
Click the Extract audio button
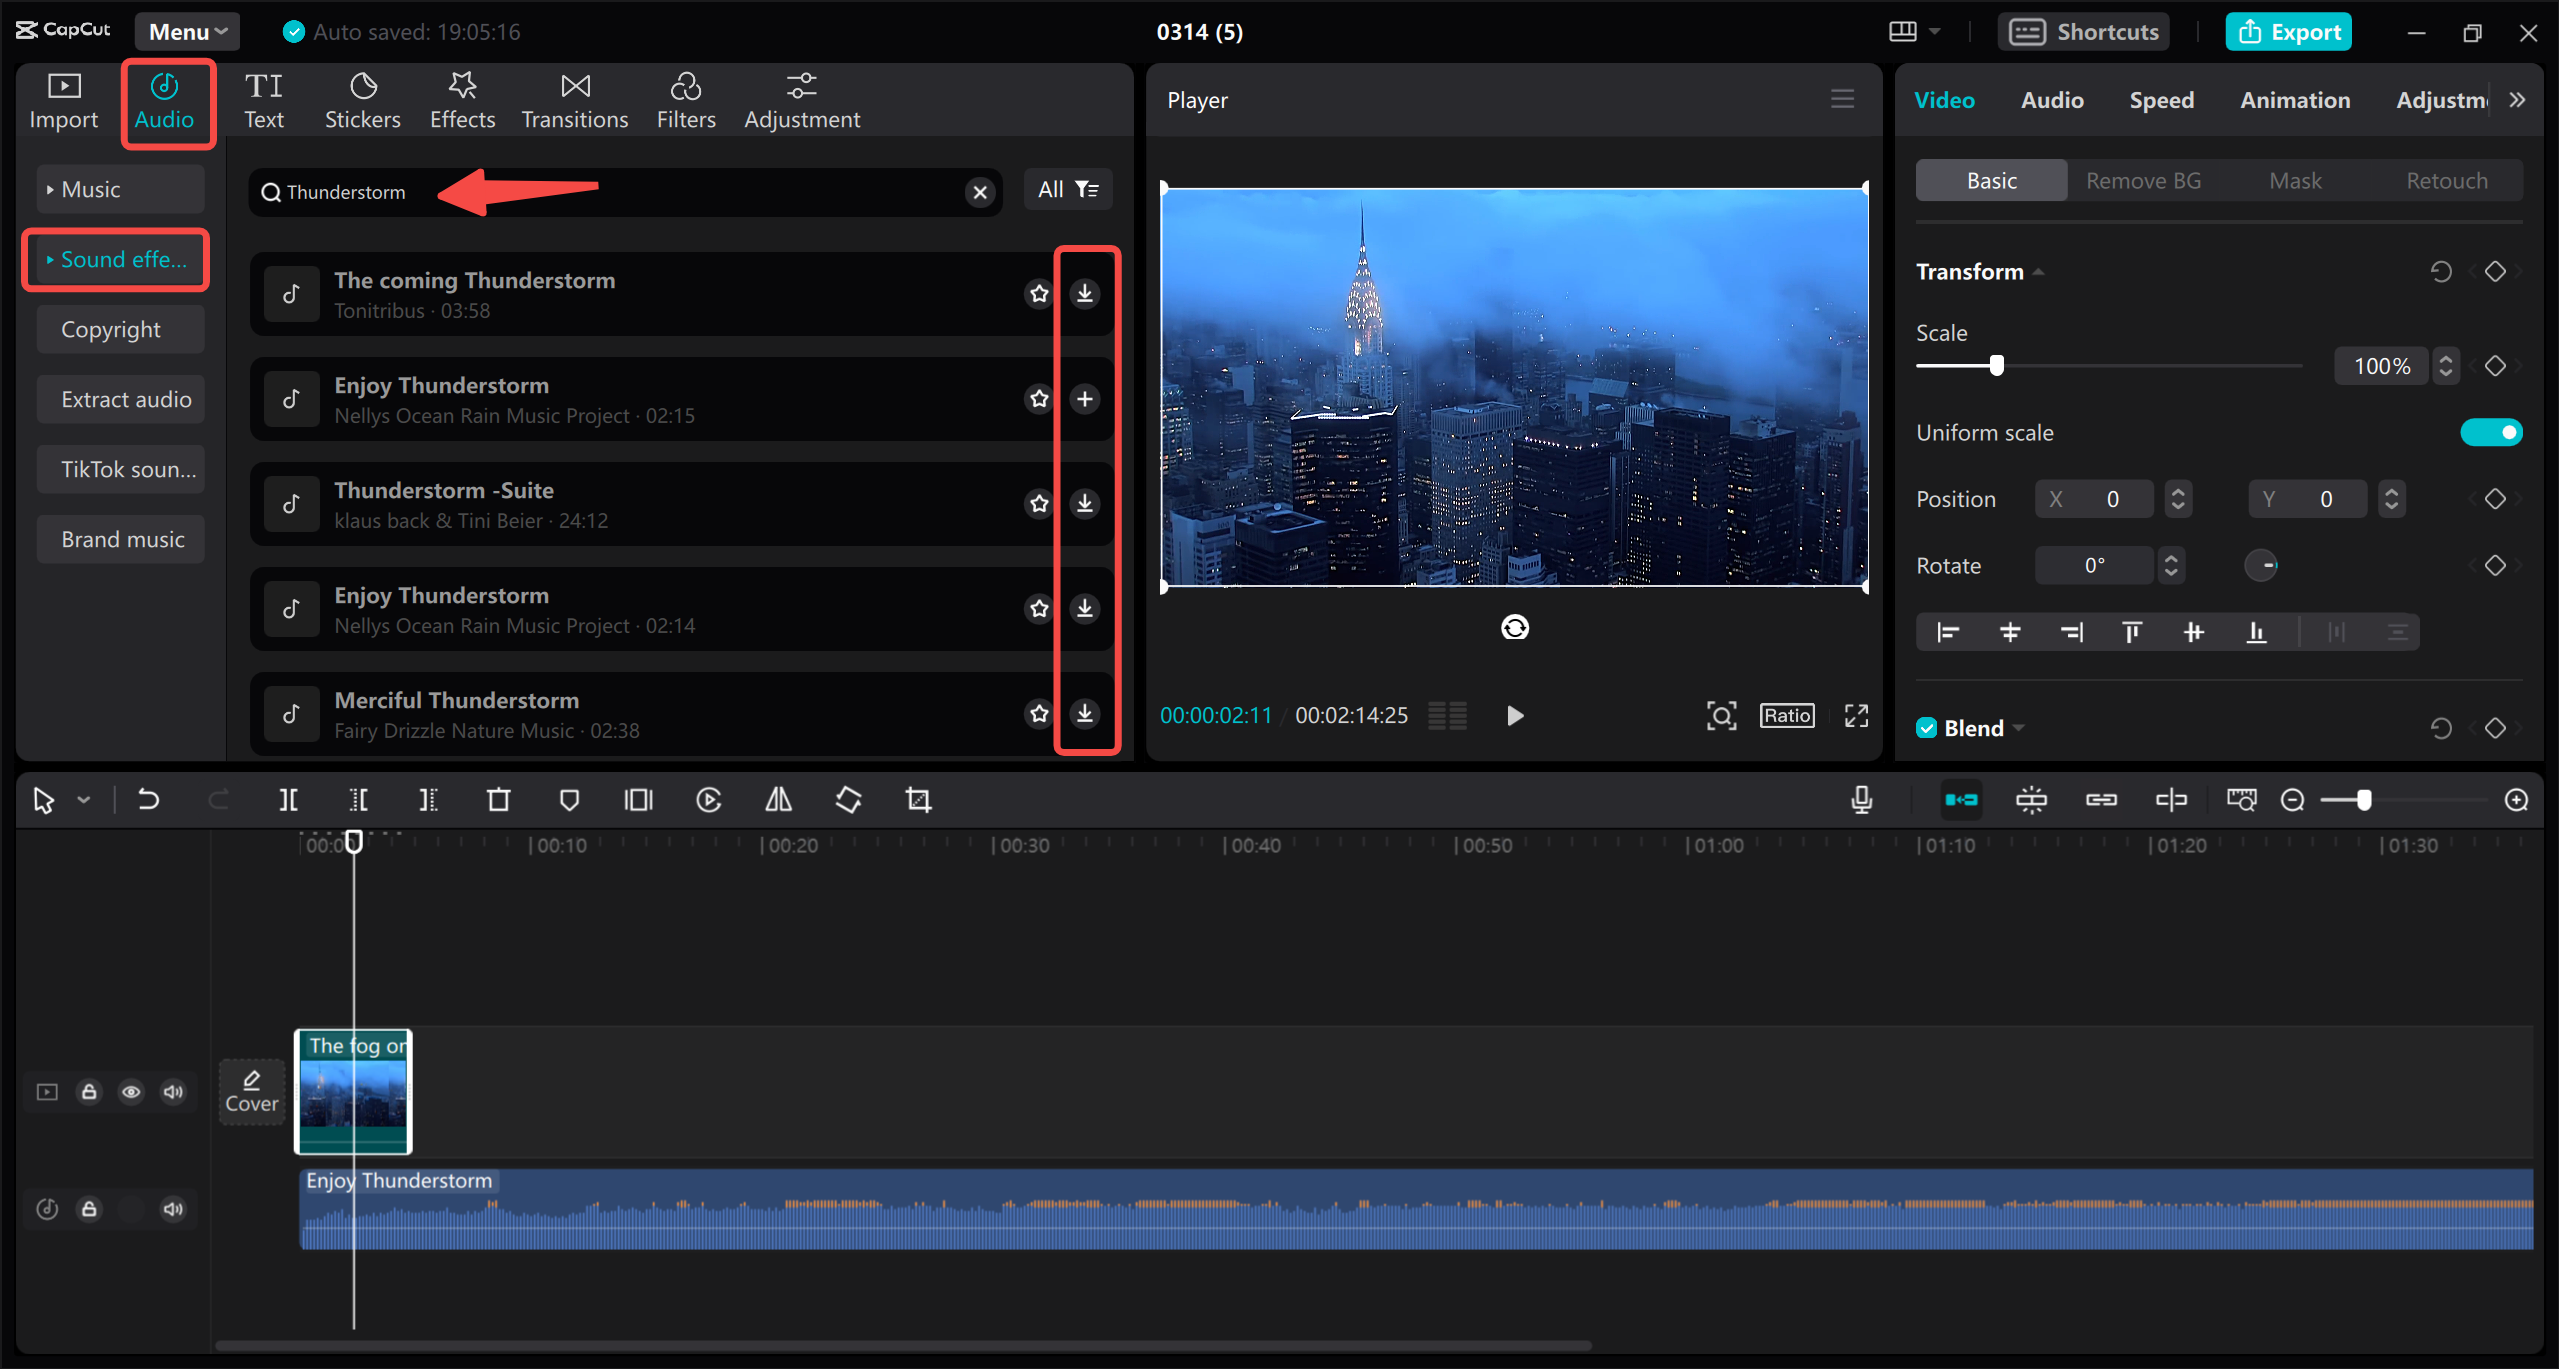pyautogui.click(x=120, y=398)
